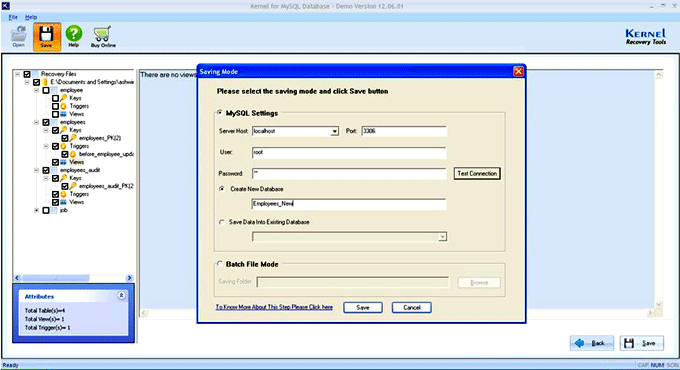Viewport: 680px width, 370px height.
Task: Click the Password input field
Action: [349, 174]
